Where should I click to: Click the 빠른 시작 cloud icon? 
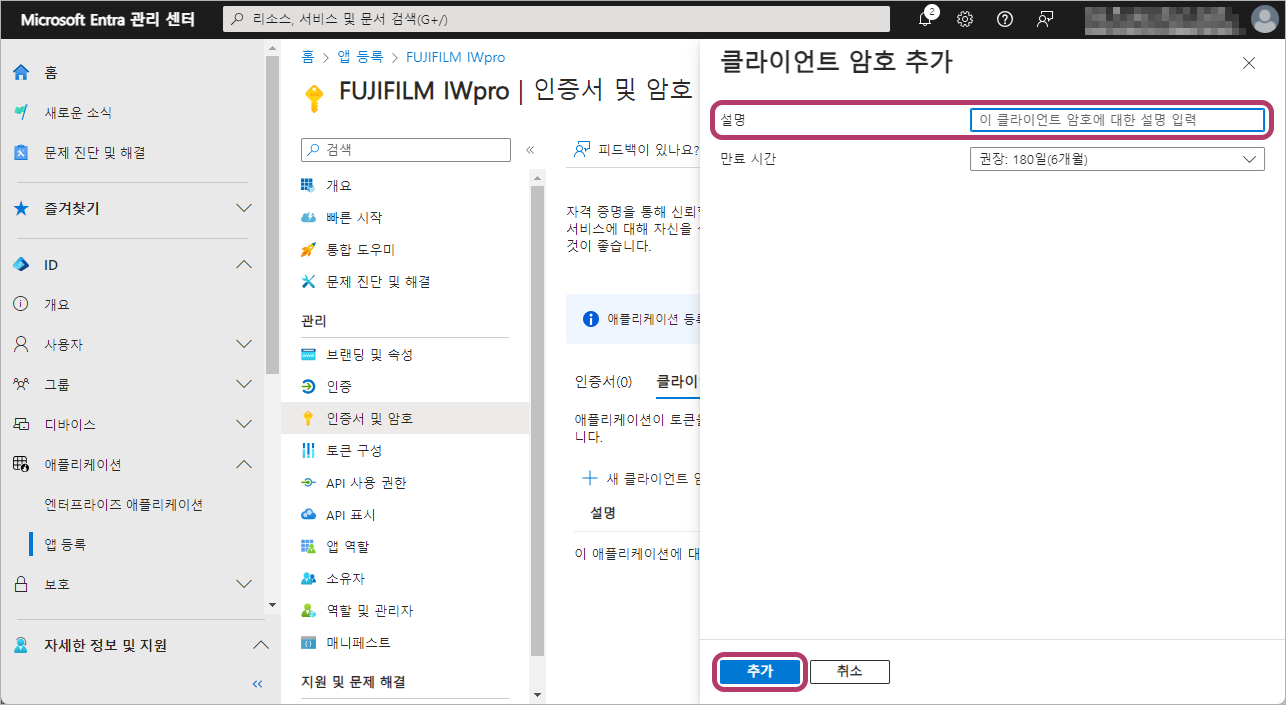pyautogui.click(x=308, y=217)
